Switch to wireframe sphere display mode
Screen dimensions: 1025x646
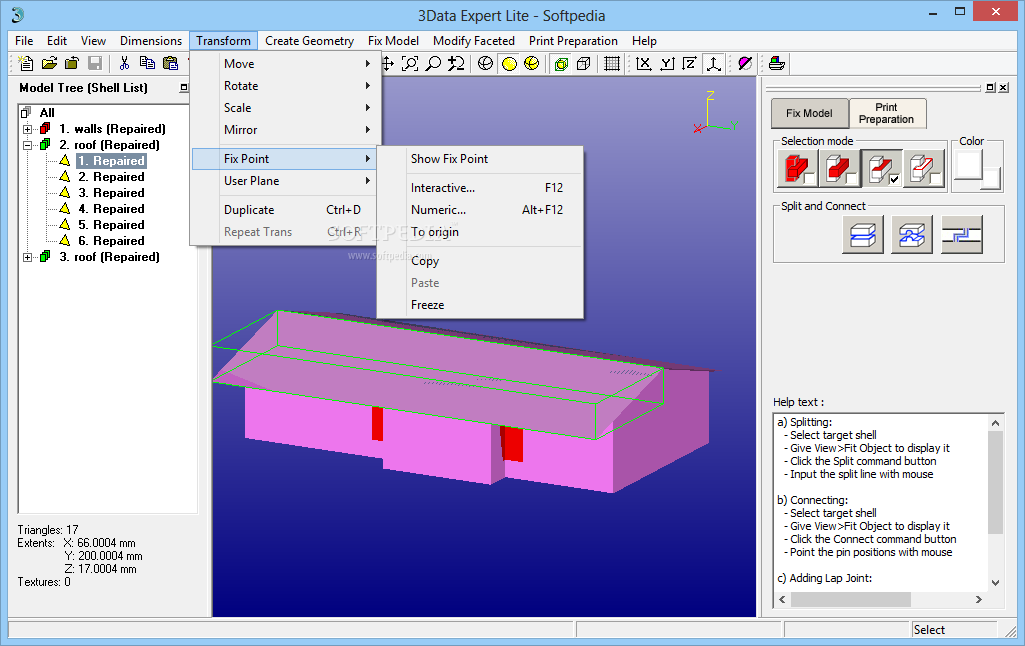tap(485, 63)
